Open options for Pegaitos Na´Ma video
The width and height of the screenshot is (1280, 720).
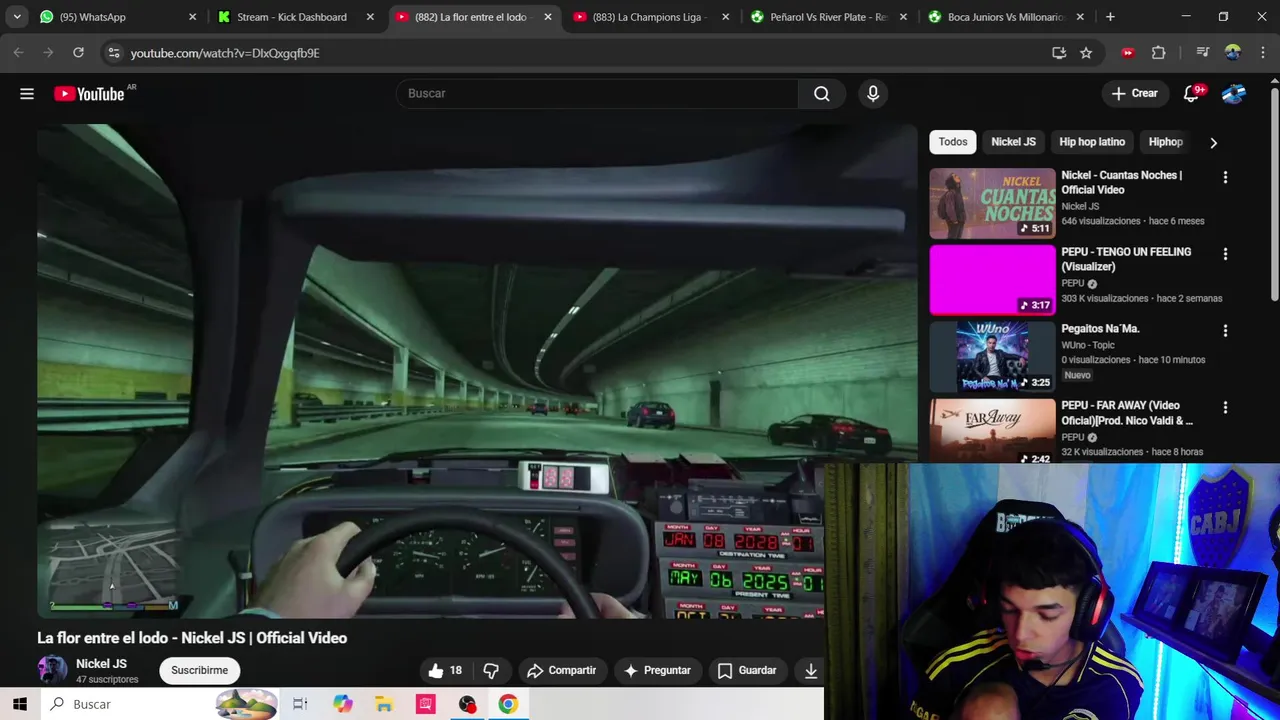point(1225,331)
